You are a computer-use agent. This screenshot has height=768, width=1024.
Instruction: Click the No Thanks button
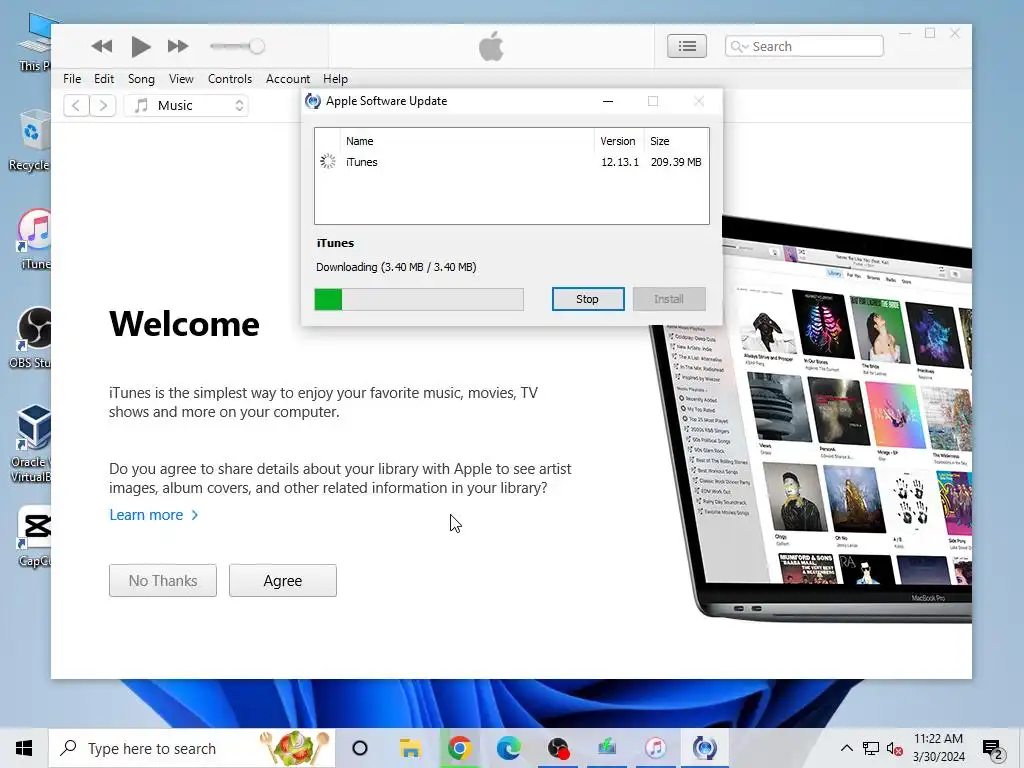click(163, 581)
